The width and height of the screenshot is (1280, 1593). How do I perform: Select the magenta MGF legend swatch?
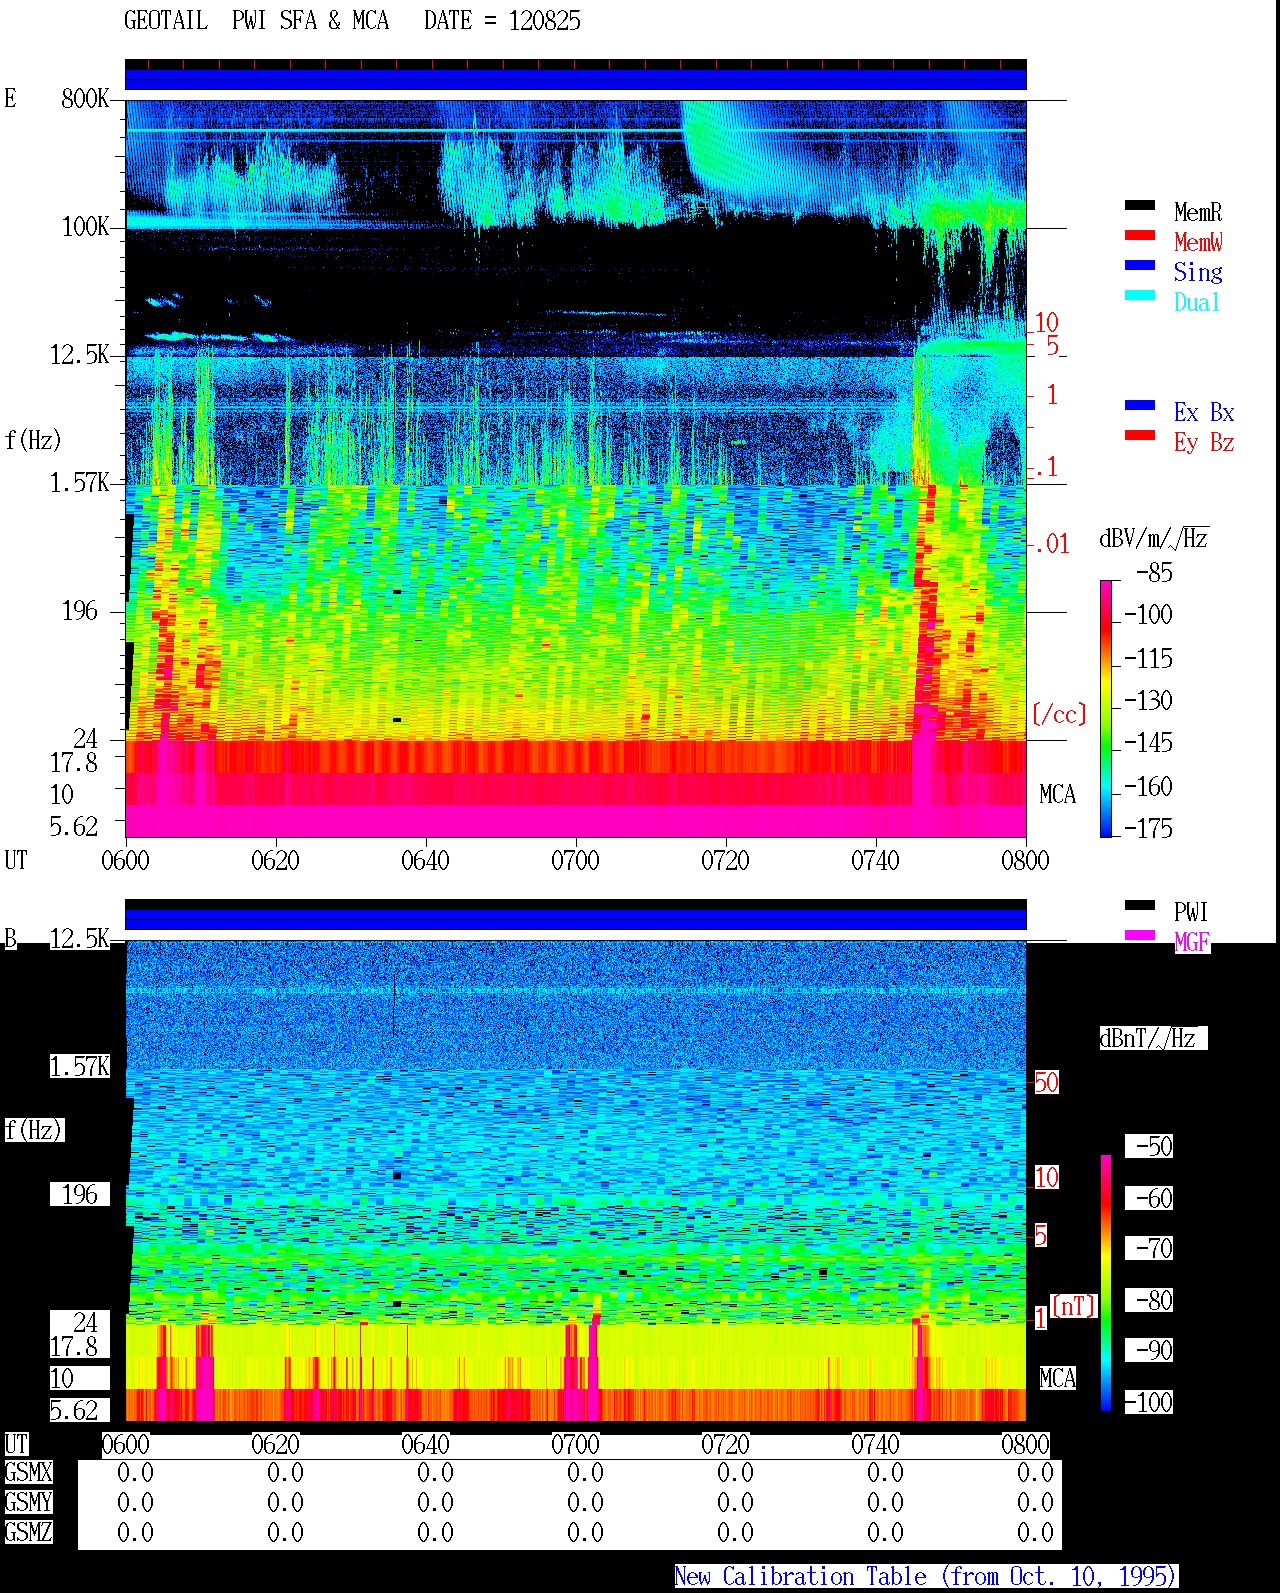click(x=1140, y=936)
